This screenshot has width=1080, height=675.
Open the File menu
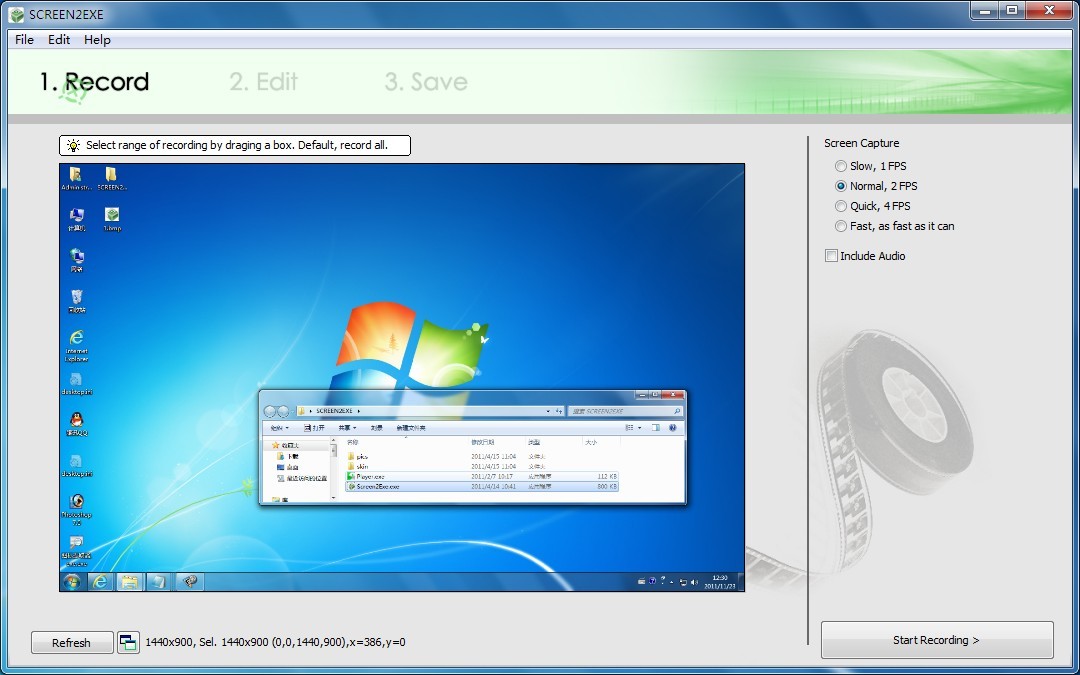click(24, 40)
